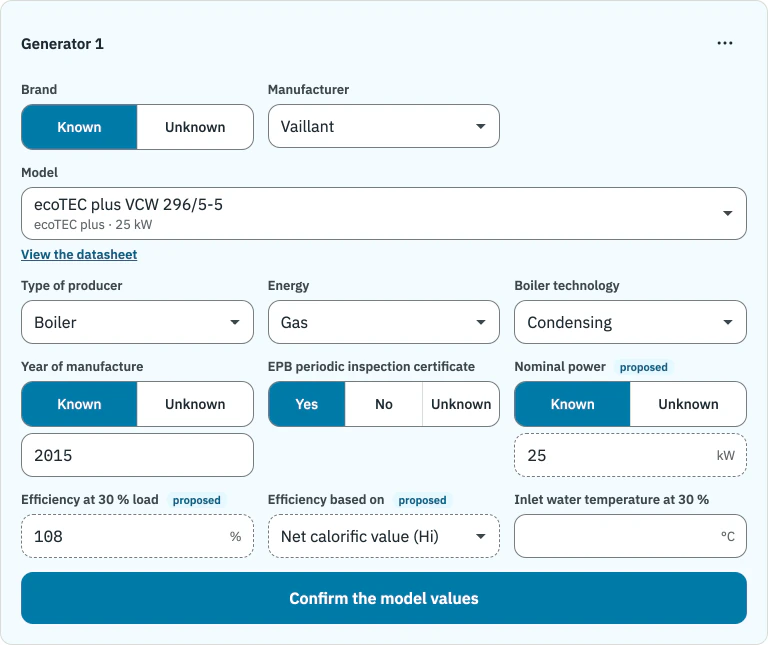Click the proposed badge beside Nominal power

click(x=644, y=367)
